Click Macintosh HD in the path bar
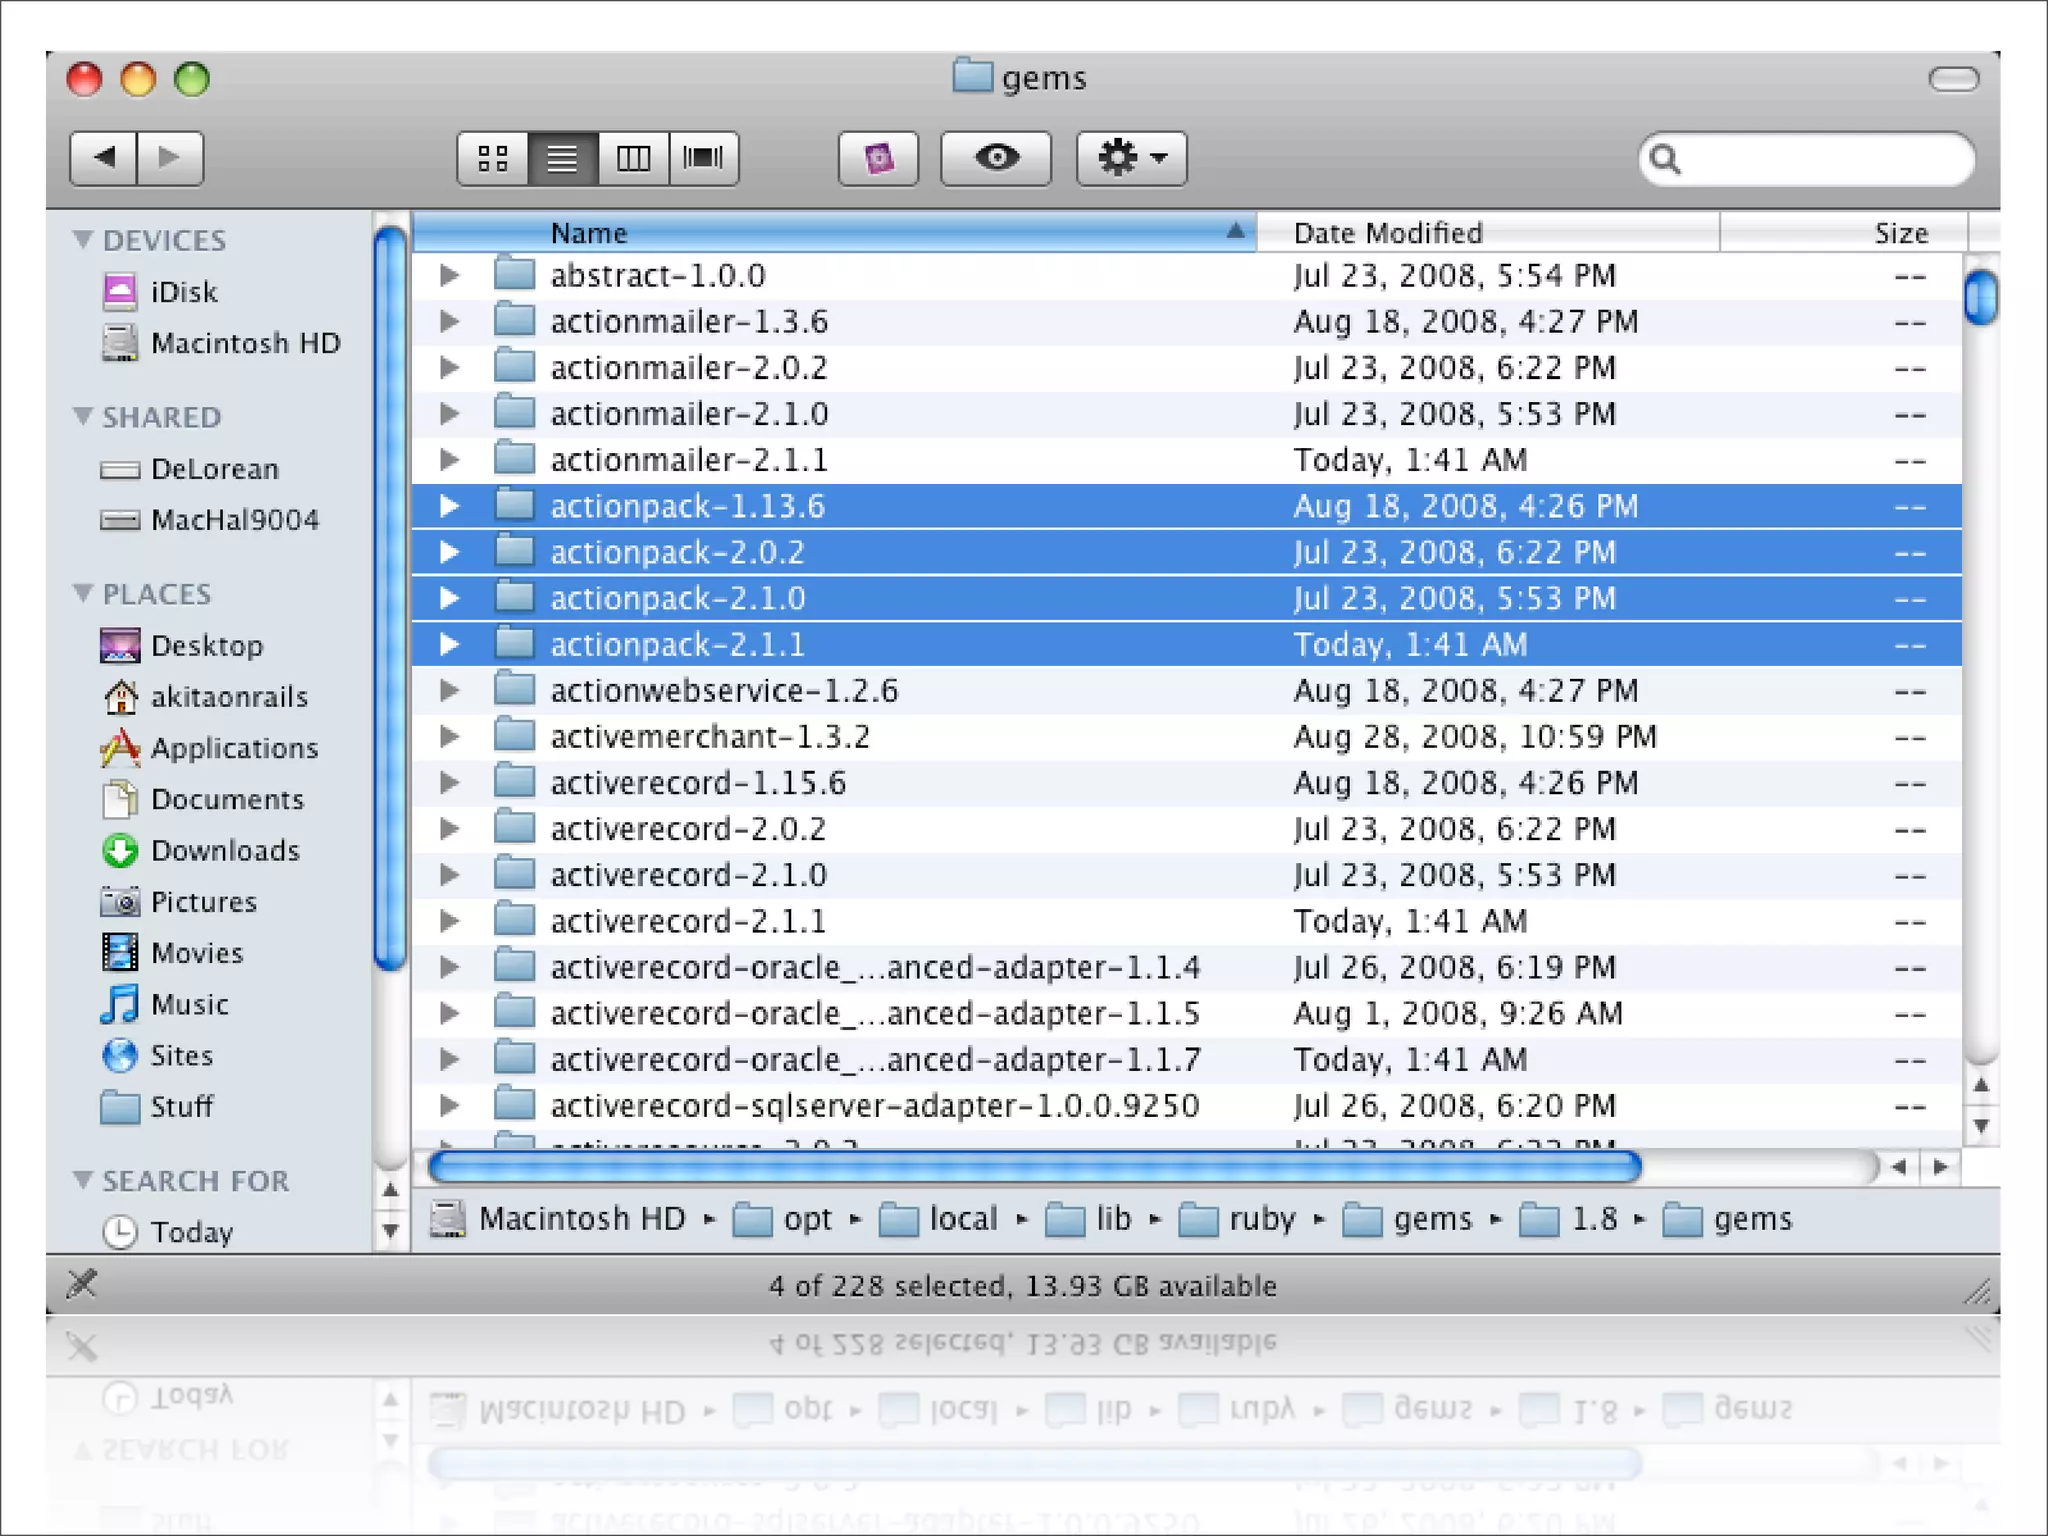The width and height of the screenshot is (2048, 1536). [x=580, y=1219]
